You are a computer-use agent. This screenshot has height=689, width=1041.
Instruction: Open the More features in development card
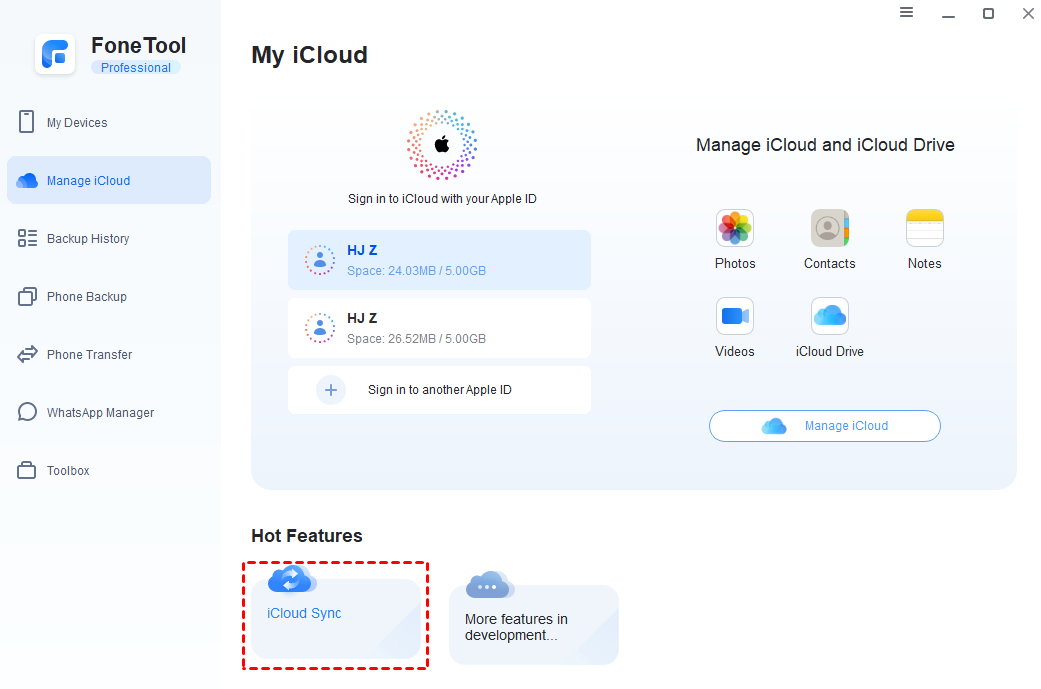click(x=533, y=623)
